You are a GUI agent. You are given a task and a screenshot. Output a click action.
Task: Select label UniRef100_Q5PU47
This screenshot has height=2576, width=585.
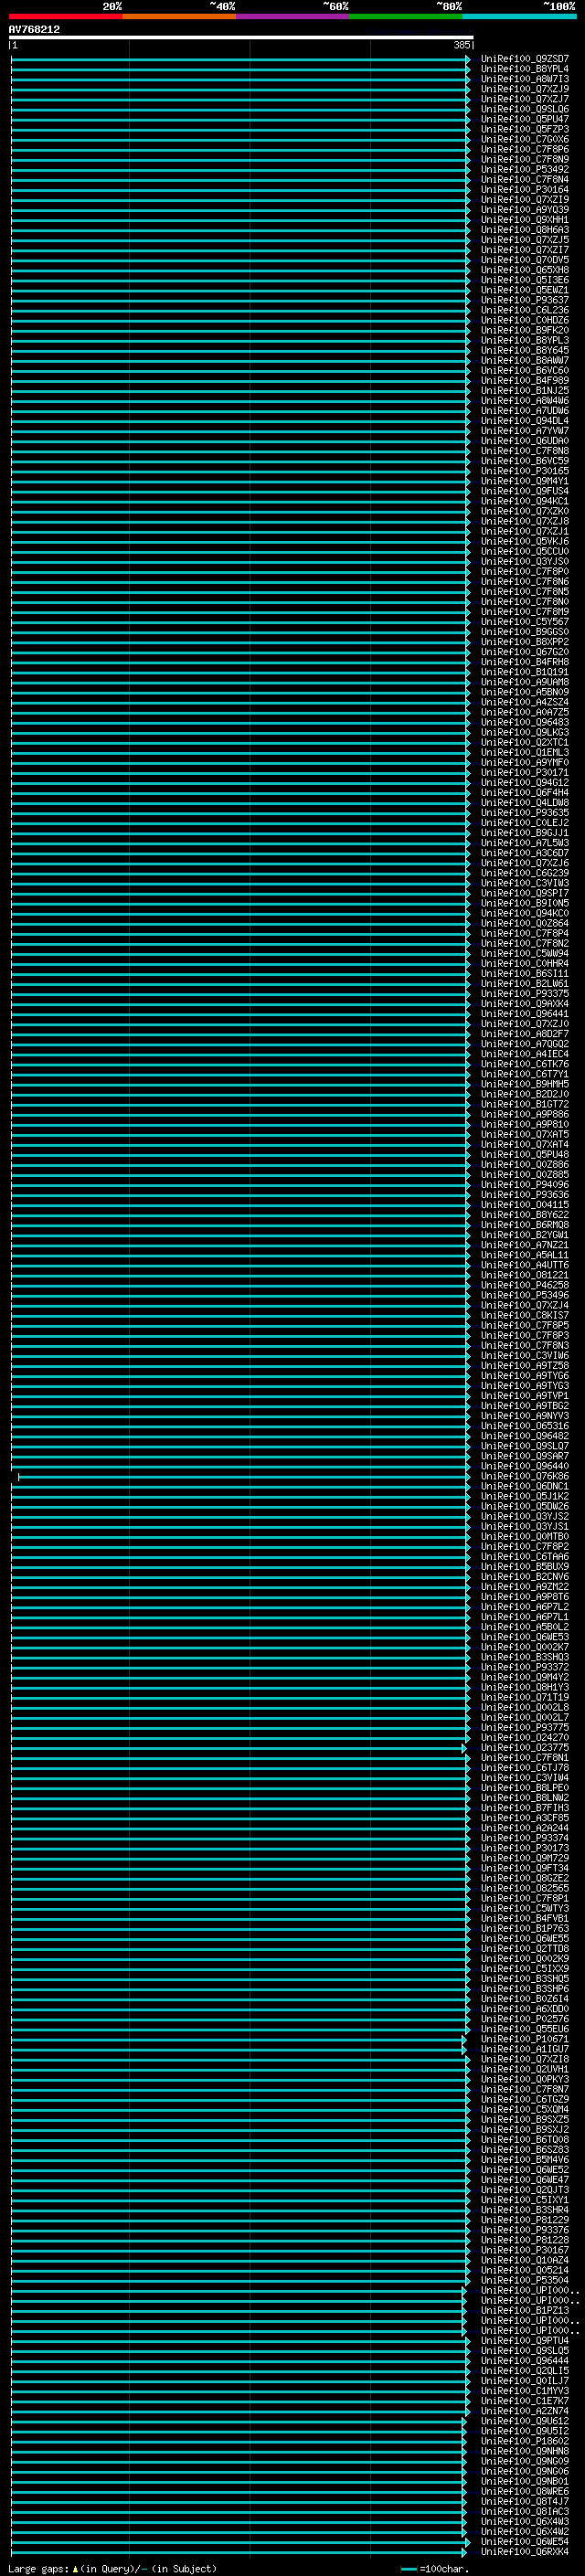524,119
